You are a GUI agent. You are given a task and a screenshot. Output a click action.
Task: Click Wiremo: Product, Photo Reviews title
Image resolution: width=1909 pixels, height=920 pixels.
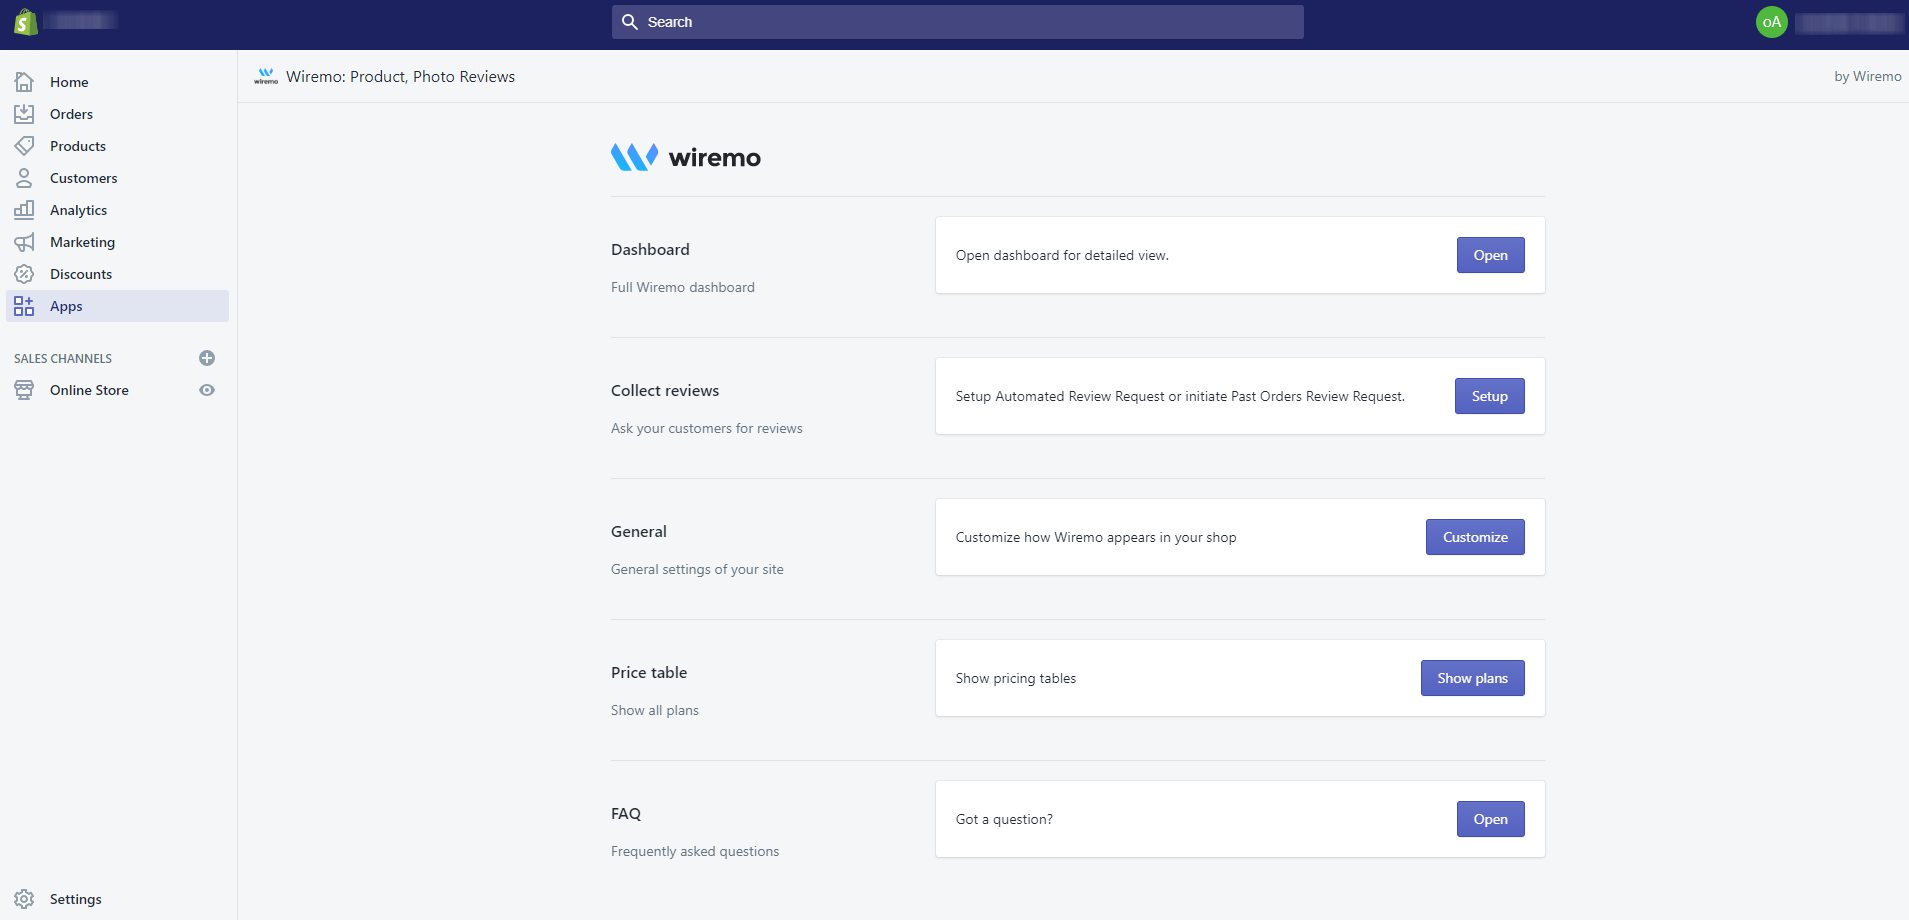[x=400, y=76]
